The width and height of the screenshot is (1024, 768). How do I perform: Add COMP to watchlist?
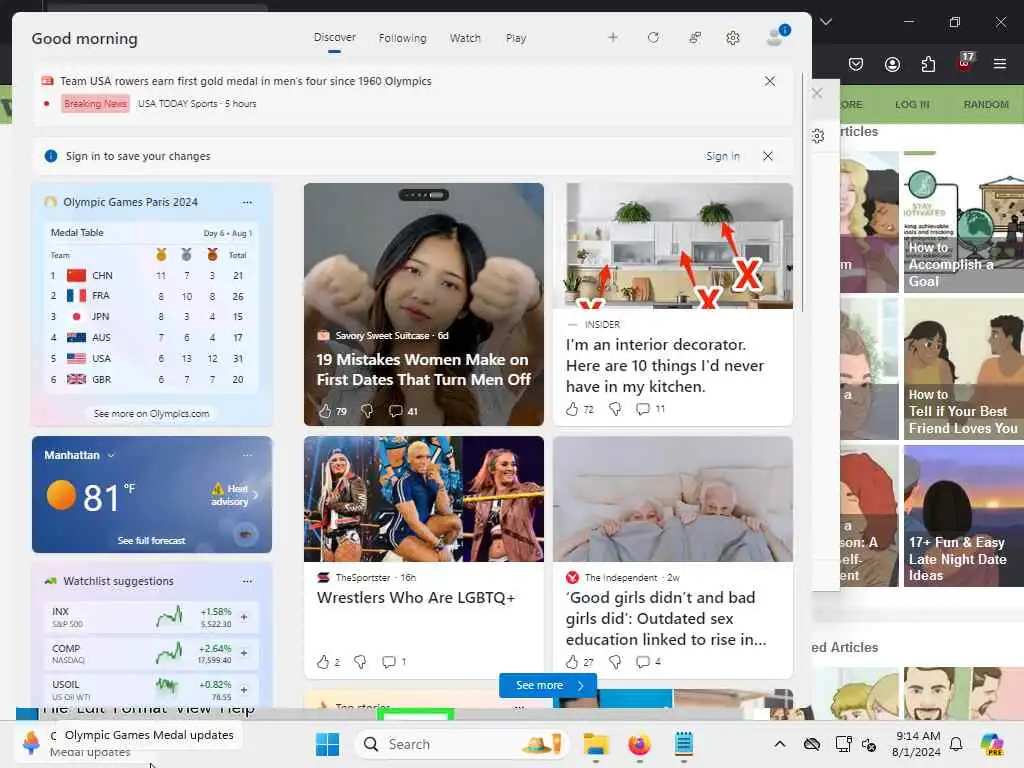pos(244,653)
